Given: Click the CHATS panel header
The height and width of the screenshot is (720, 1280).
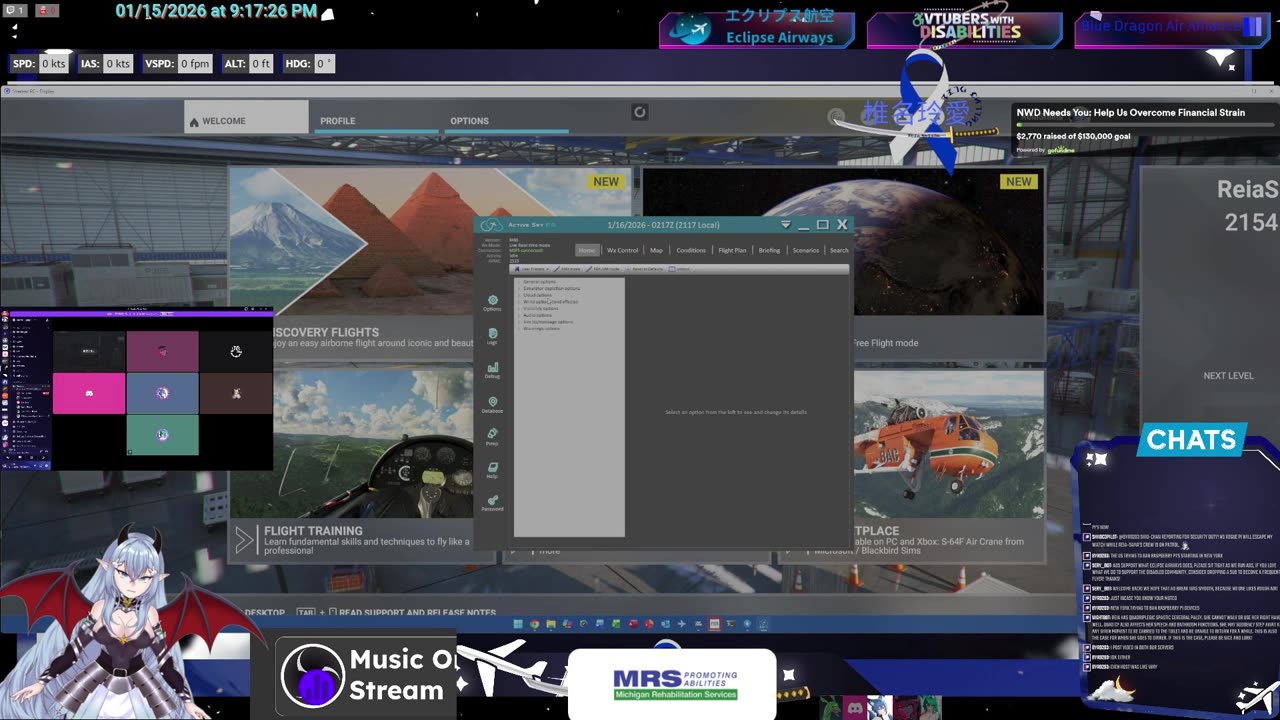Looking at the screenshot, I should (x=1192, y=440).
